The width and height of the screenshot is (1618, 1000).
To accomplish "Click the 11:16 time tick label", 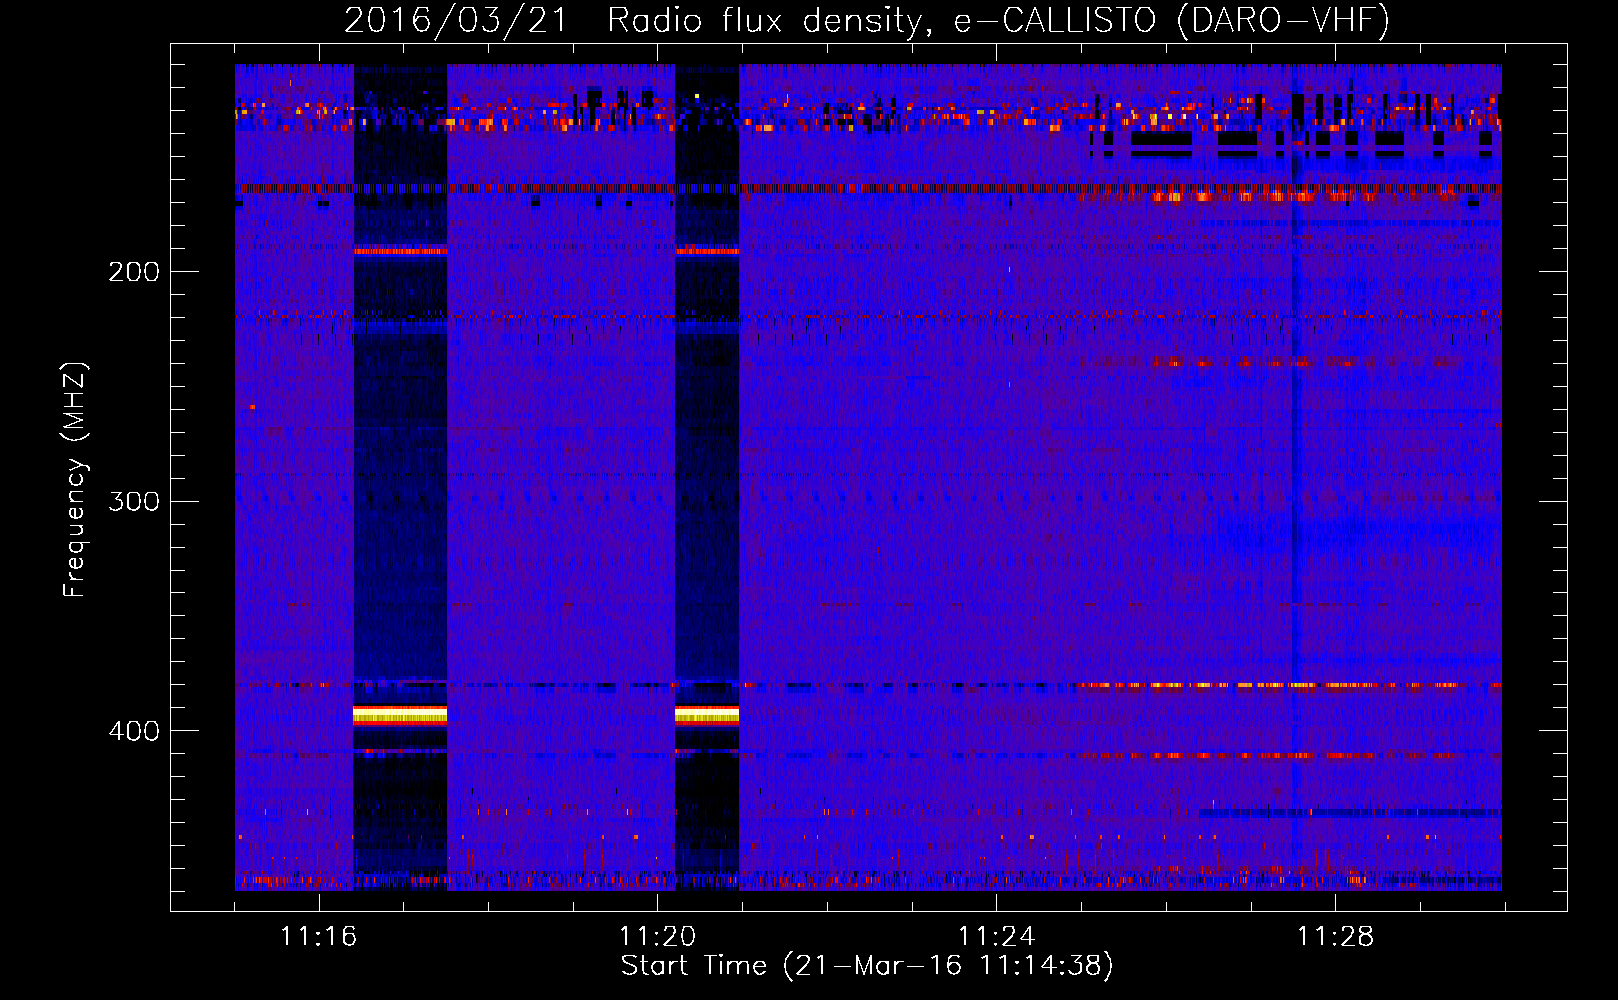I will coord(318,937).
